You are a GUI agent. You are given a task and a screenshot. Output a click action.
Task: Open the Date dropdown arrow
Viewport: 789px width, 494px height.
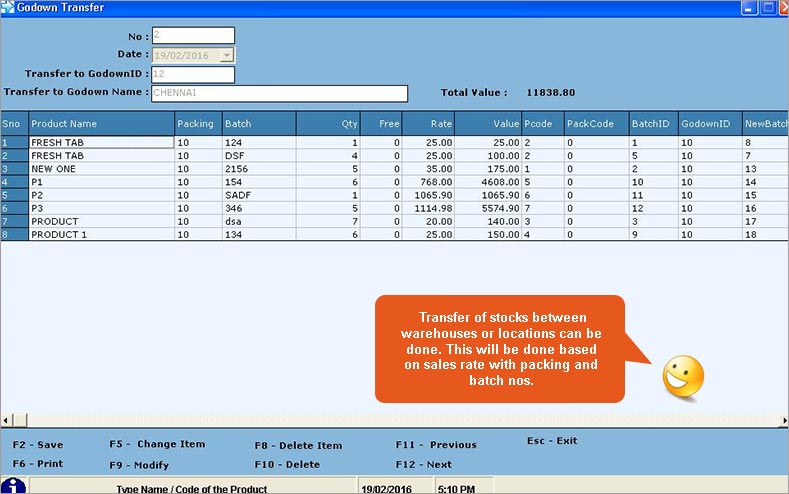click(227, 56)
